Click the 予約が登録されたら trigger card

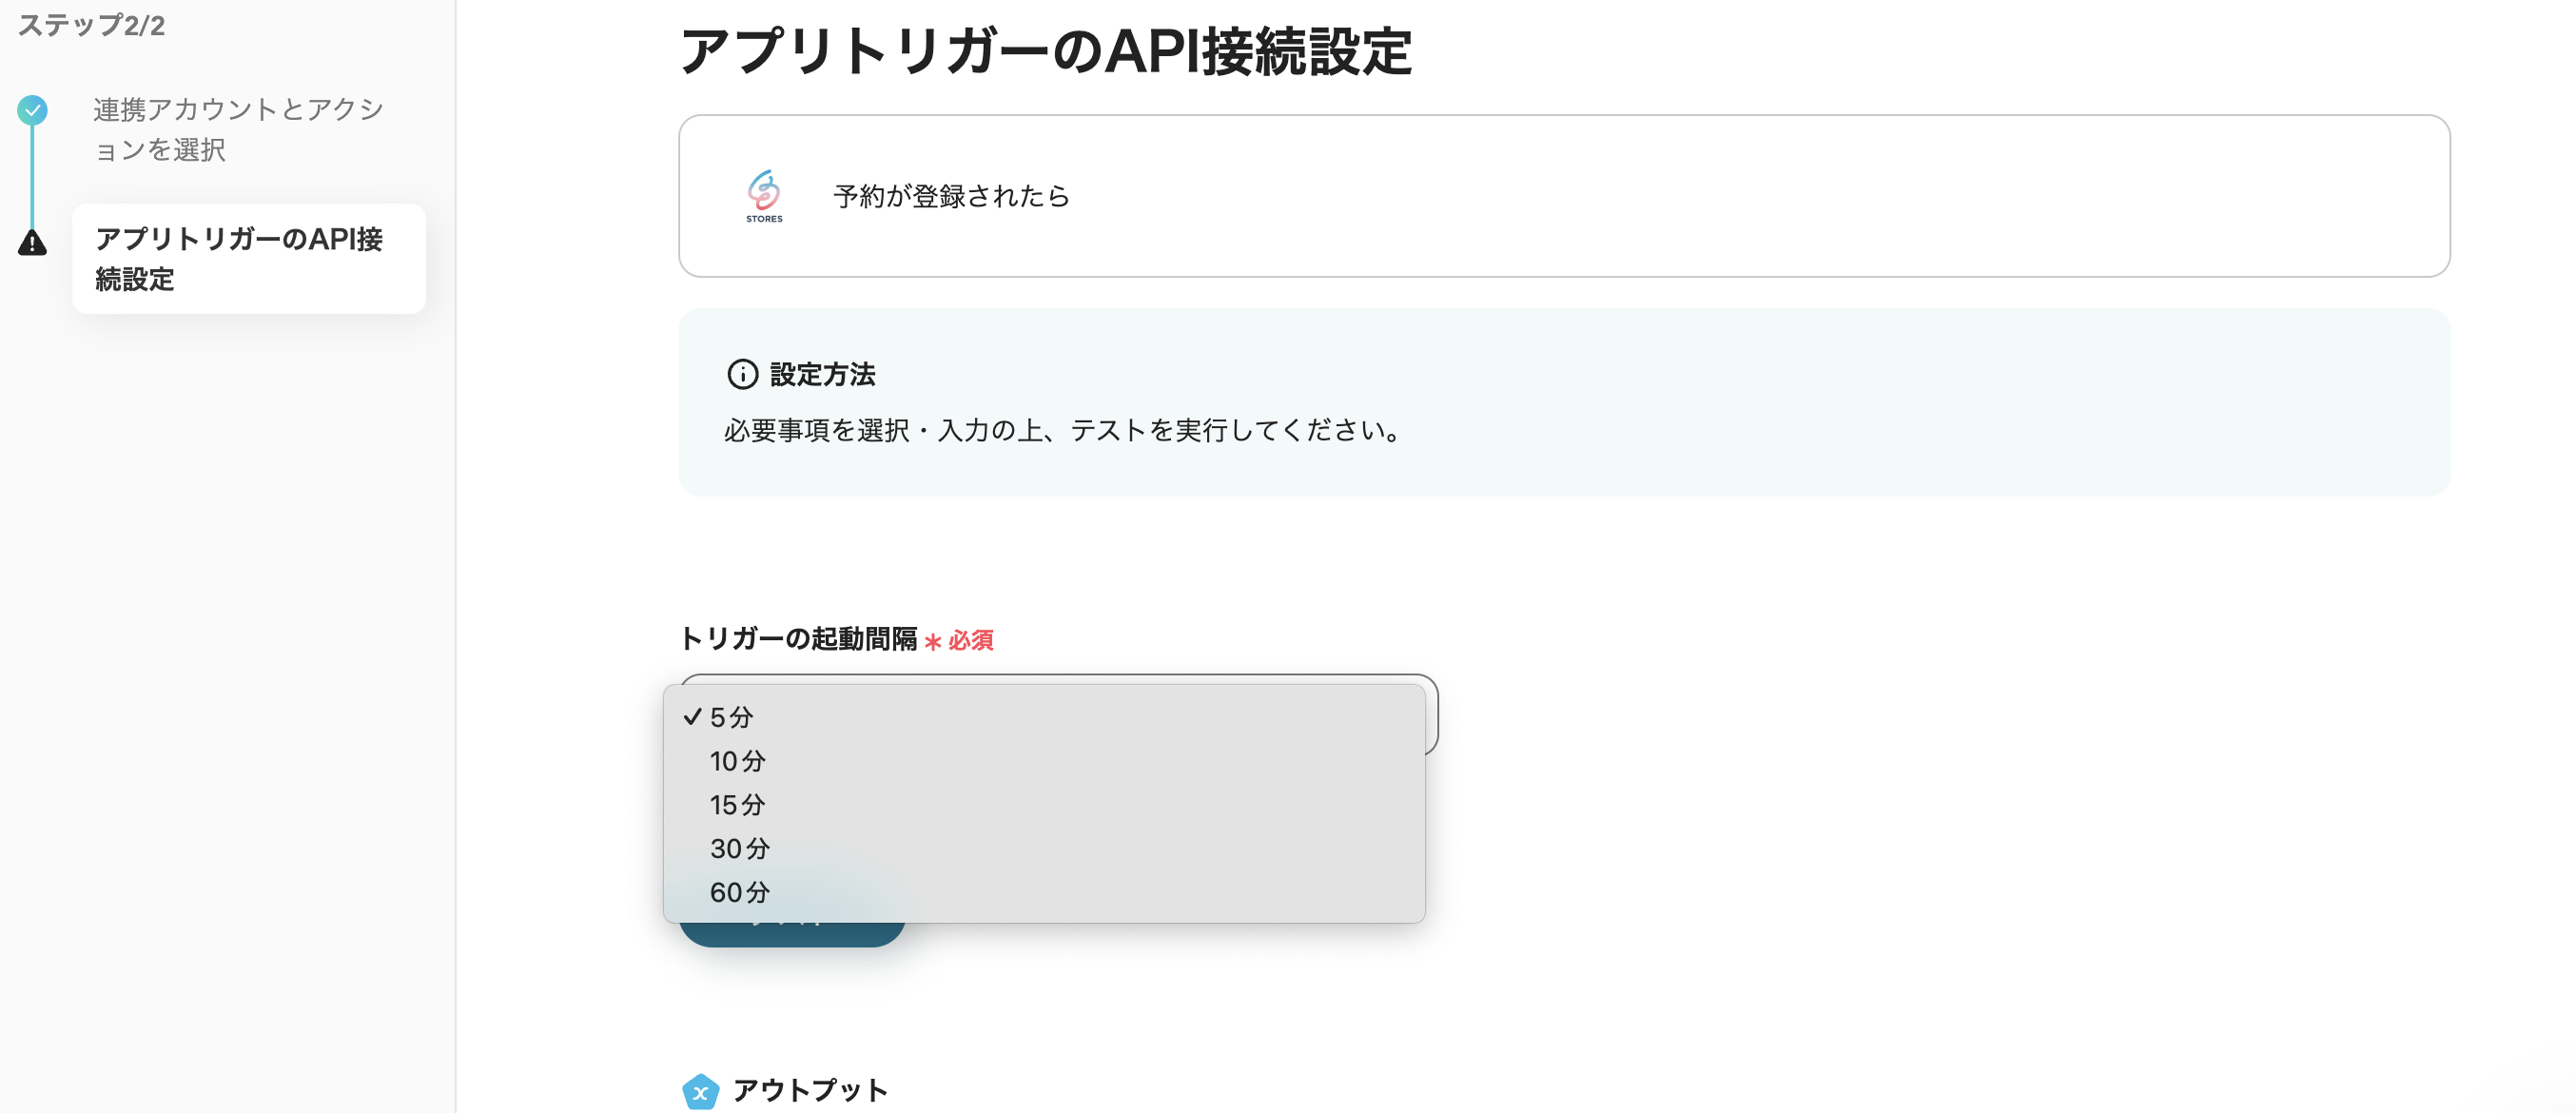1563,196
